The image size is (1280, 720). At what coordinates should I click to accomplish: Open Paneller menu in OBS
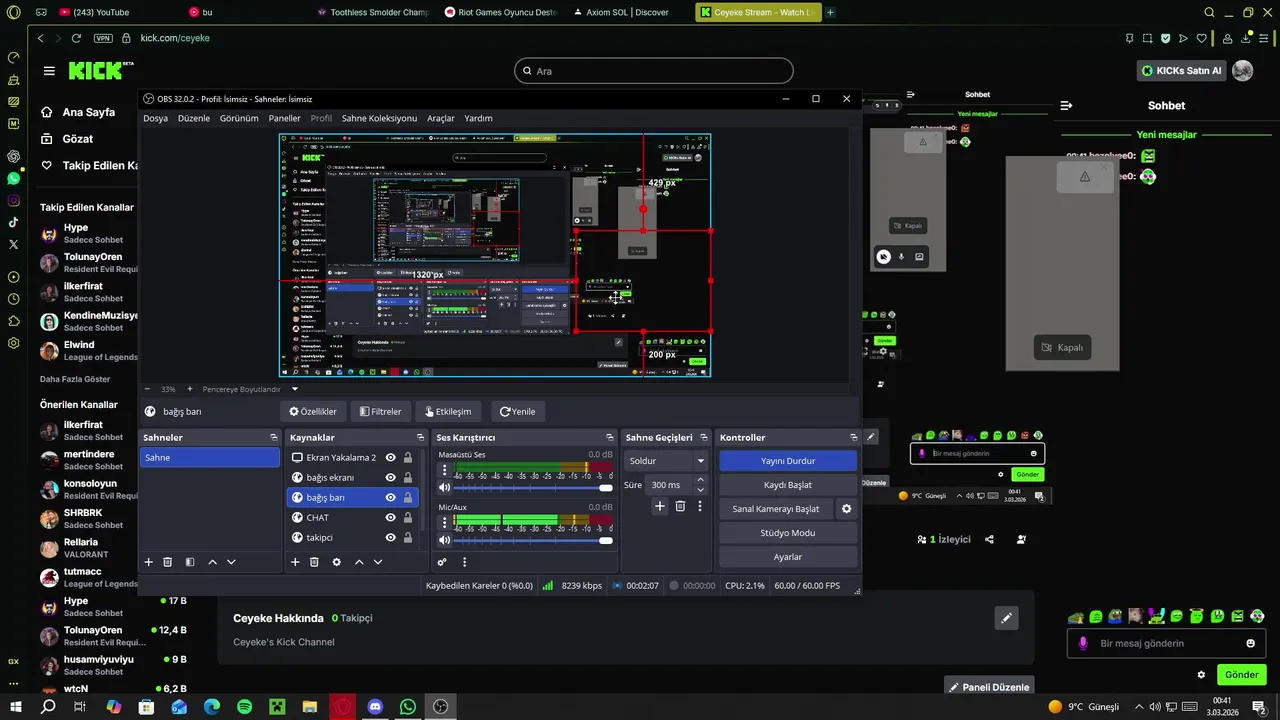[284, 118]
